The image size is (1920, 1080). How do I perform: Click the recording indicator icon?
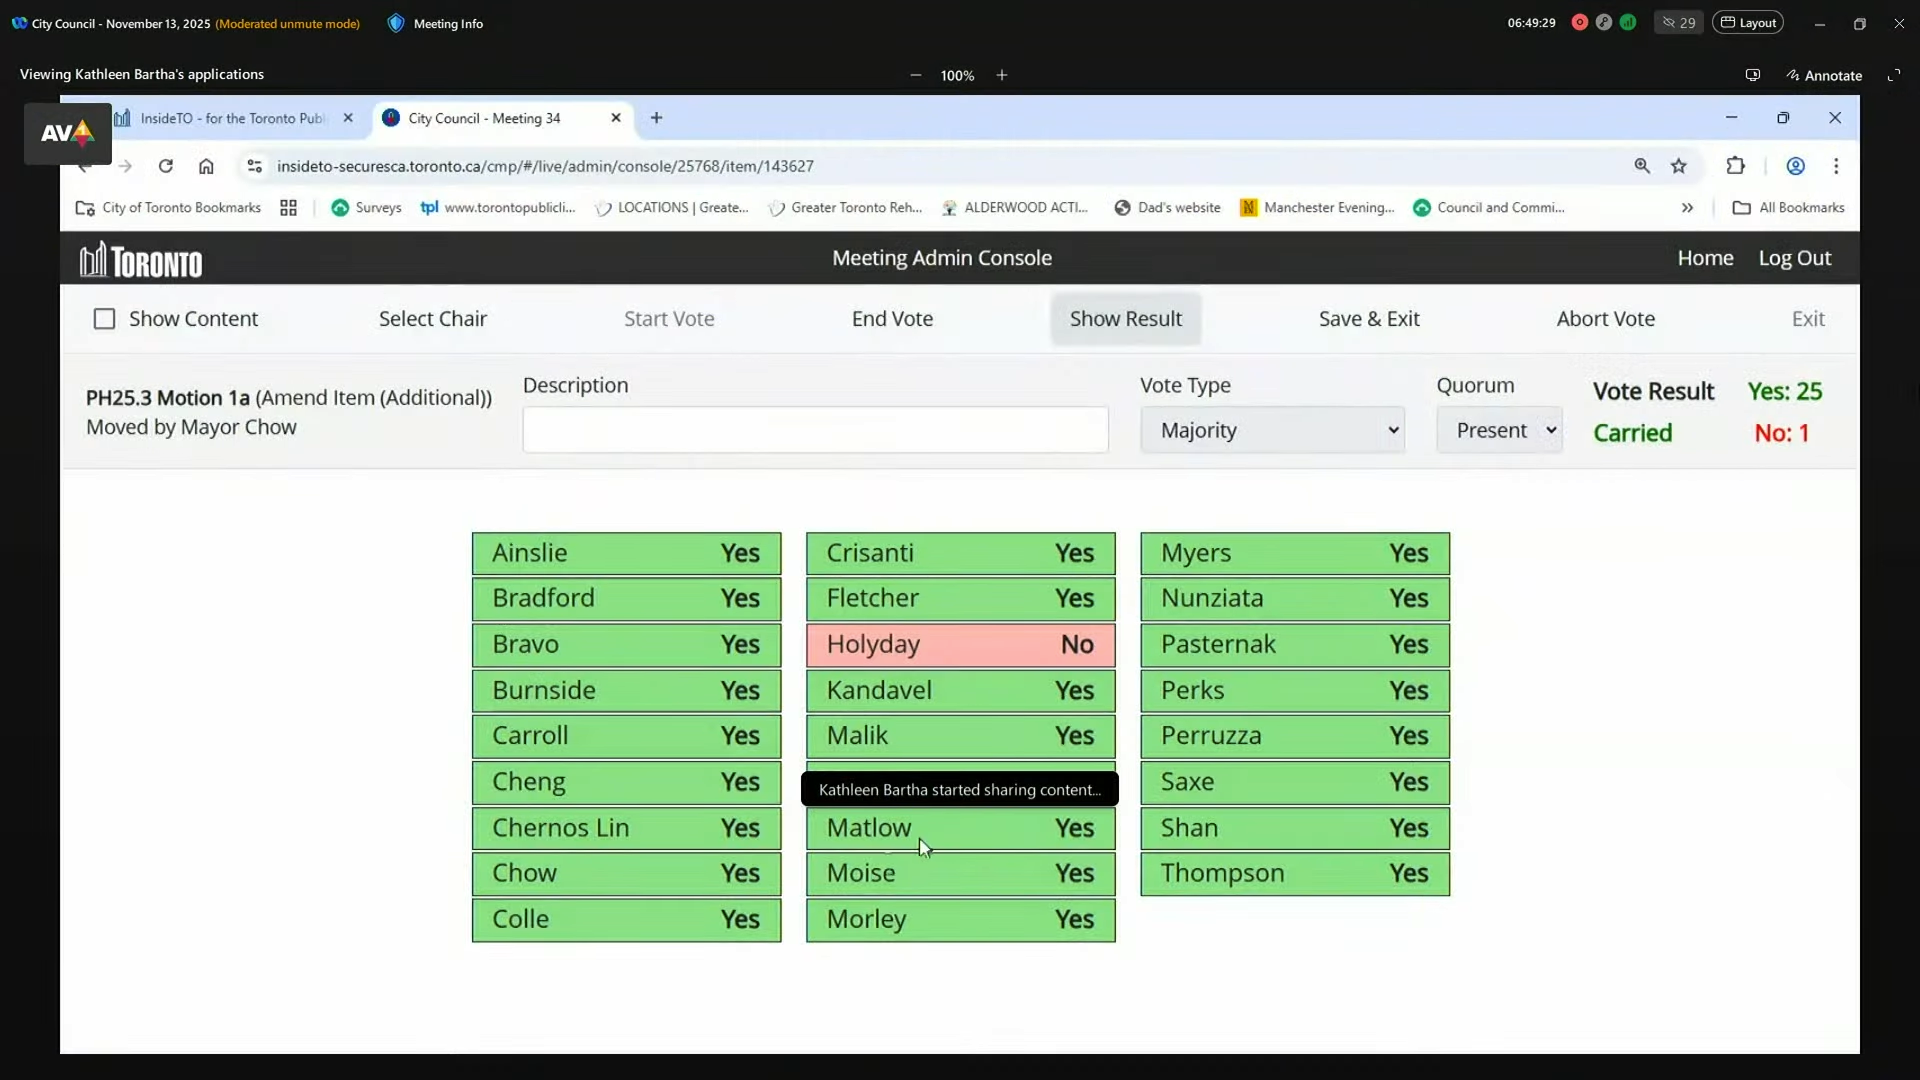click(1580, 23)
